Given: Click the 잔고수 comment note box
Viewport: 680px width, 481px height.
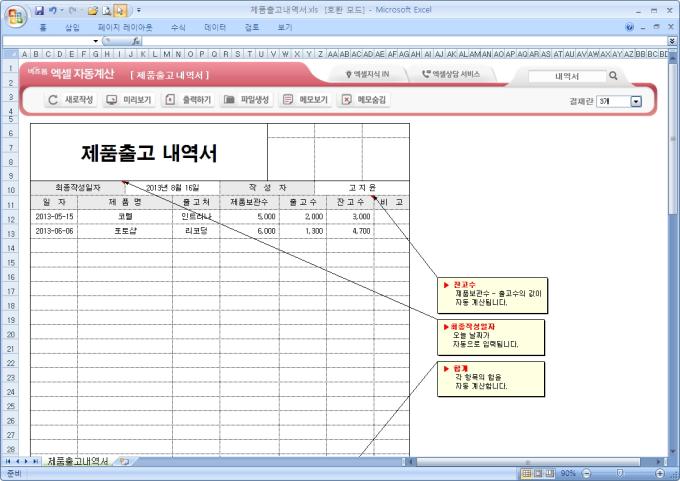Looking at the screenshot, I should tap(492, 295).
